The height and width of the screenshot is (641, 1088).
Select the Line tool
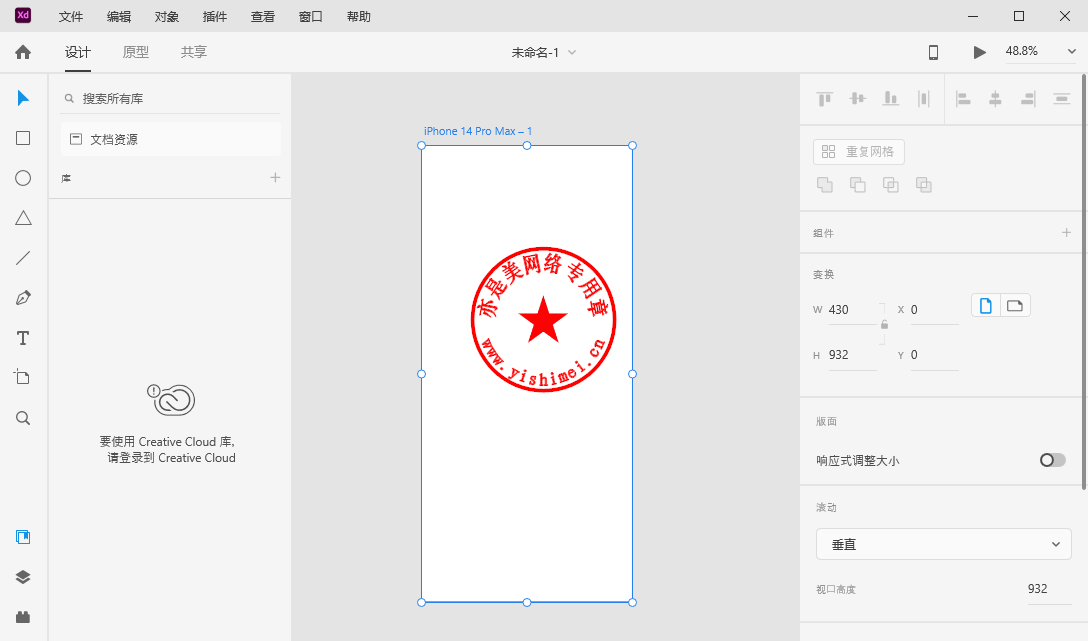(x=23, y=258)
